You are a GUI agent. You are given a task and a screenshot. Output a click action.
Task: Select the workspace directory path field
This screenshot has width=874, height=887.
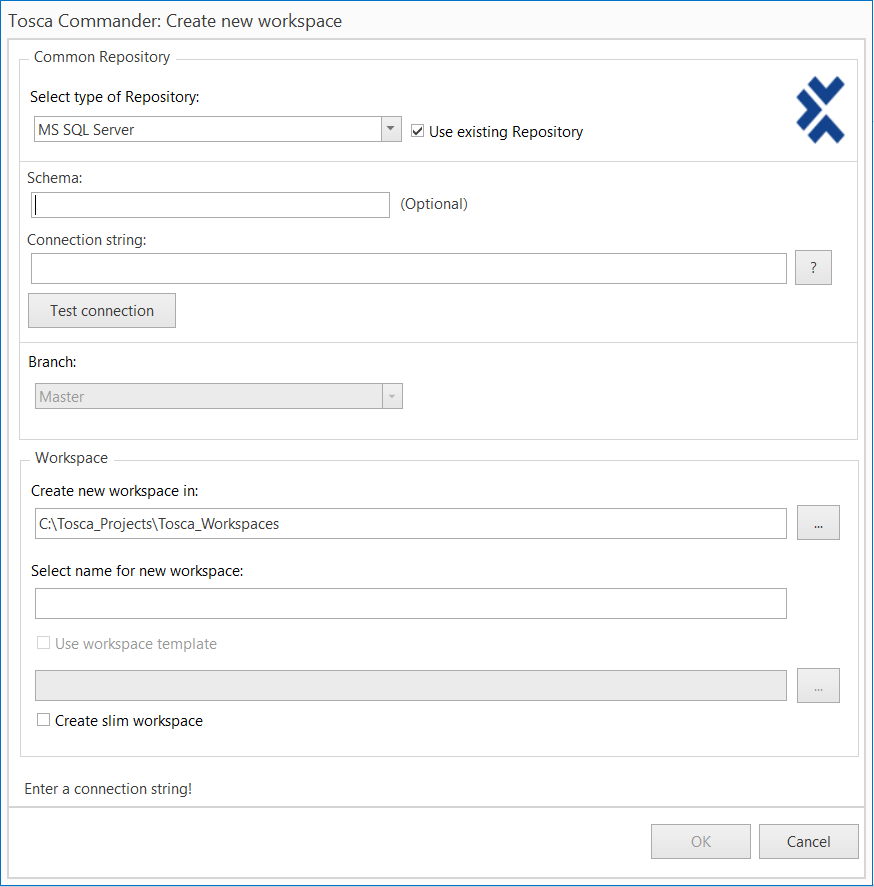coord(408,523)
